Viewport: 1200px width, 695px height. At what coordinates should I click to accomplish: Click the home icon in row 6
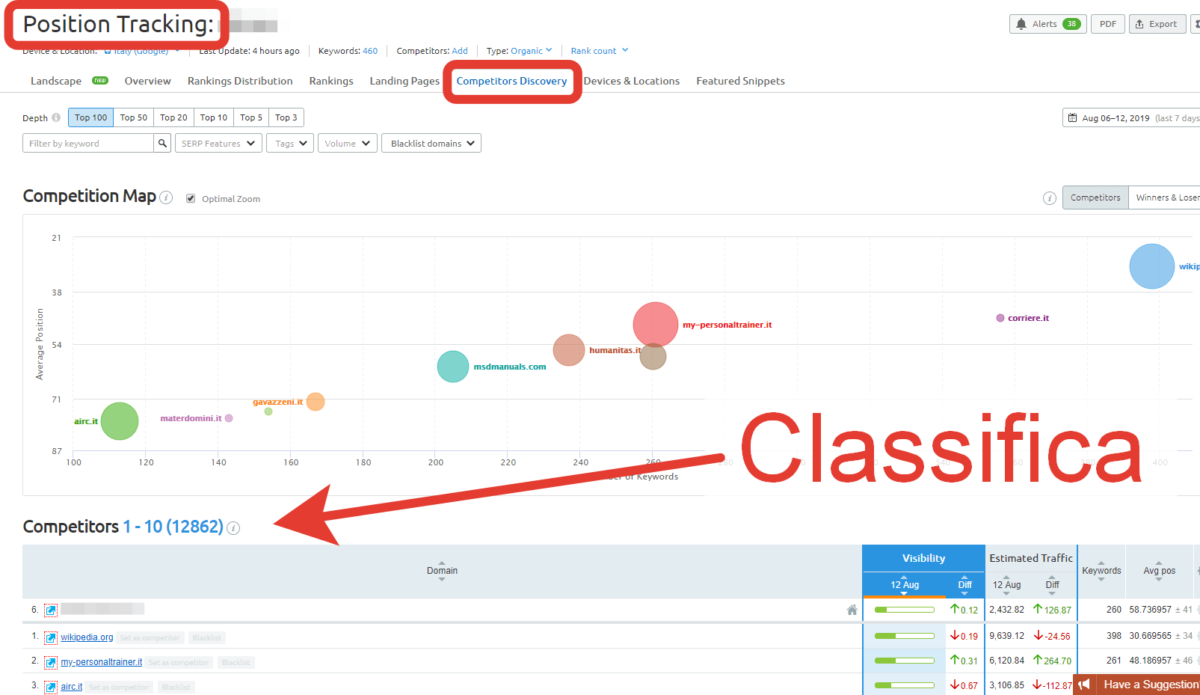tap(852, 609)
